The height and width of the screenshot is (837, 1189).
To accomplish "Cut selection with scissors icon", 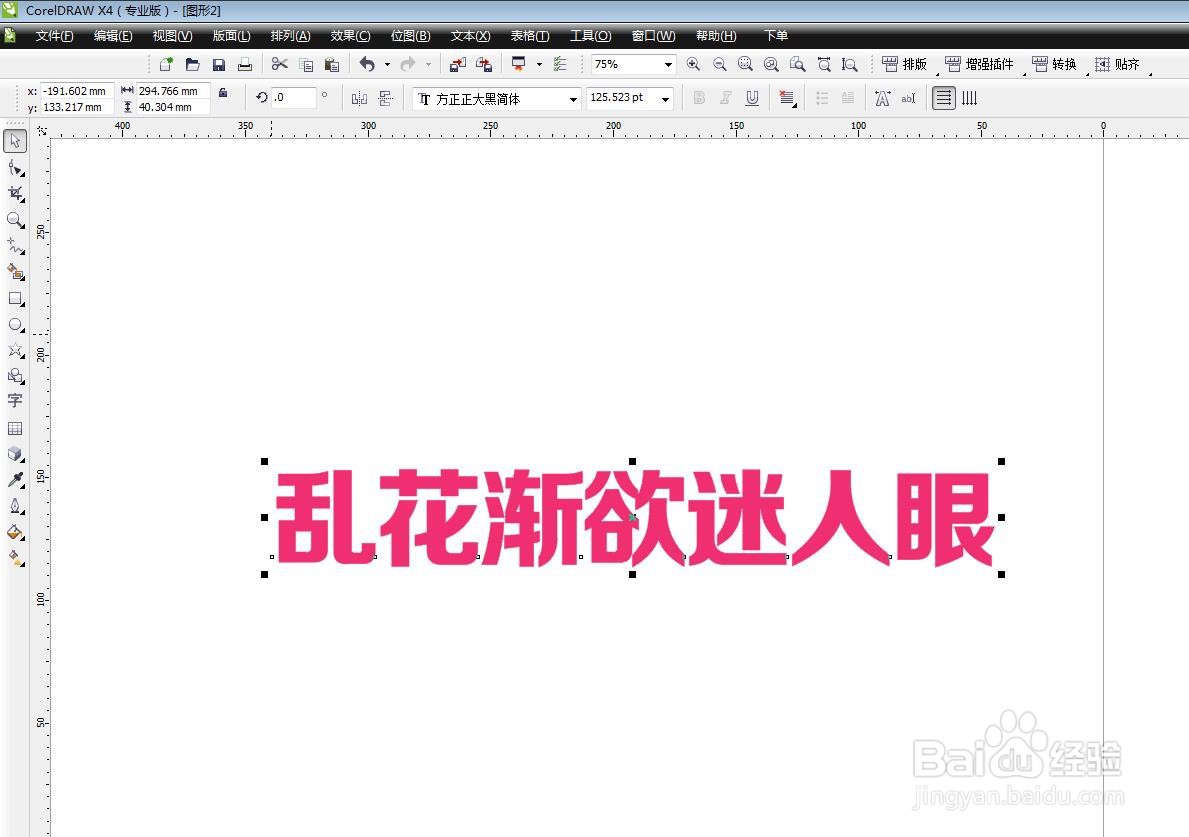I will [x=280, y=64].
